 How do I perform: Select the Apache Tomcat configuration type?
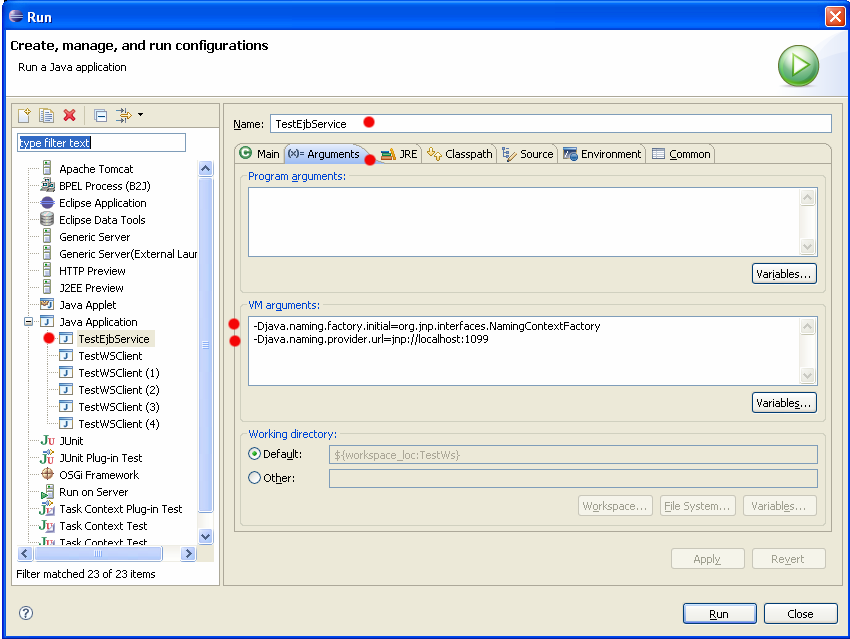tap(96, 169)
